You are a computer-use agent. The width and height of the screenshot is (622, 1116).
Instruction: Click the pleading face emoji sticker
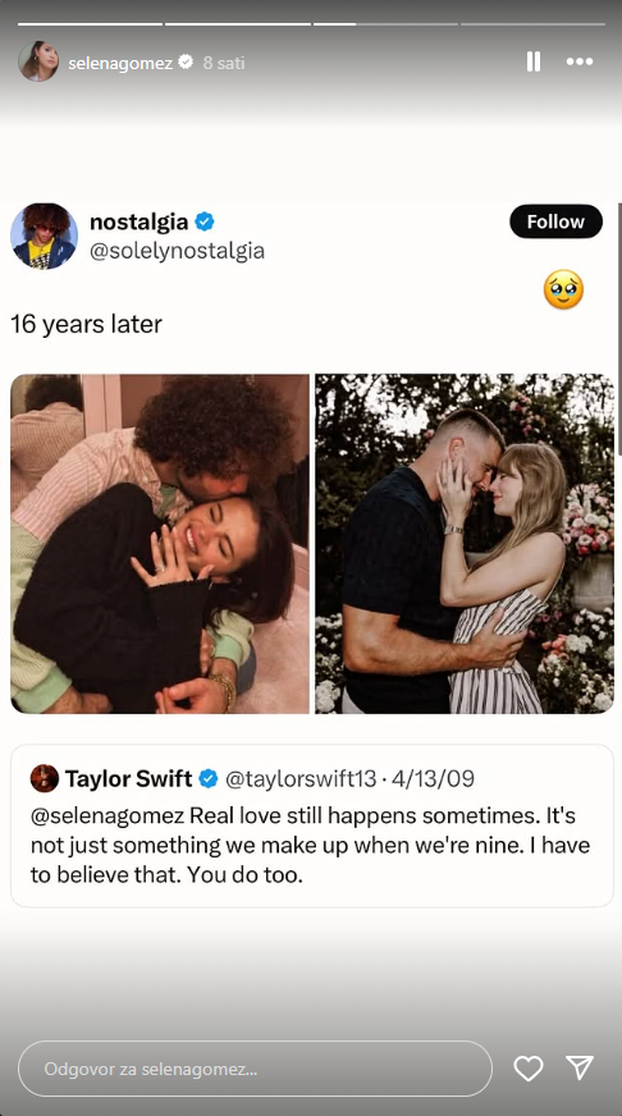tap(563, 290)
